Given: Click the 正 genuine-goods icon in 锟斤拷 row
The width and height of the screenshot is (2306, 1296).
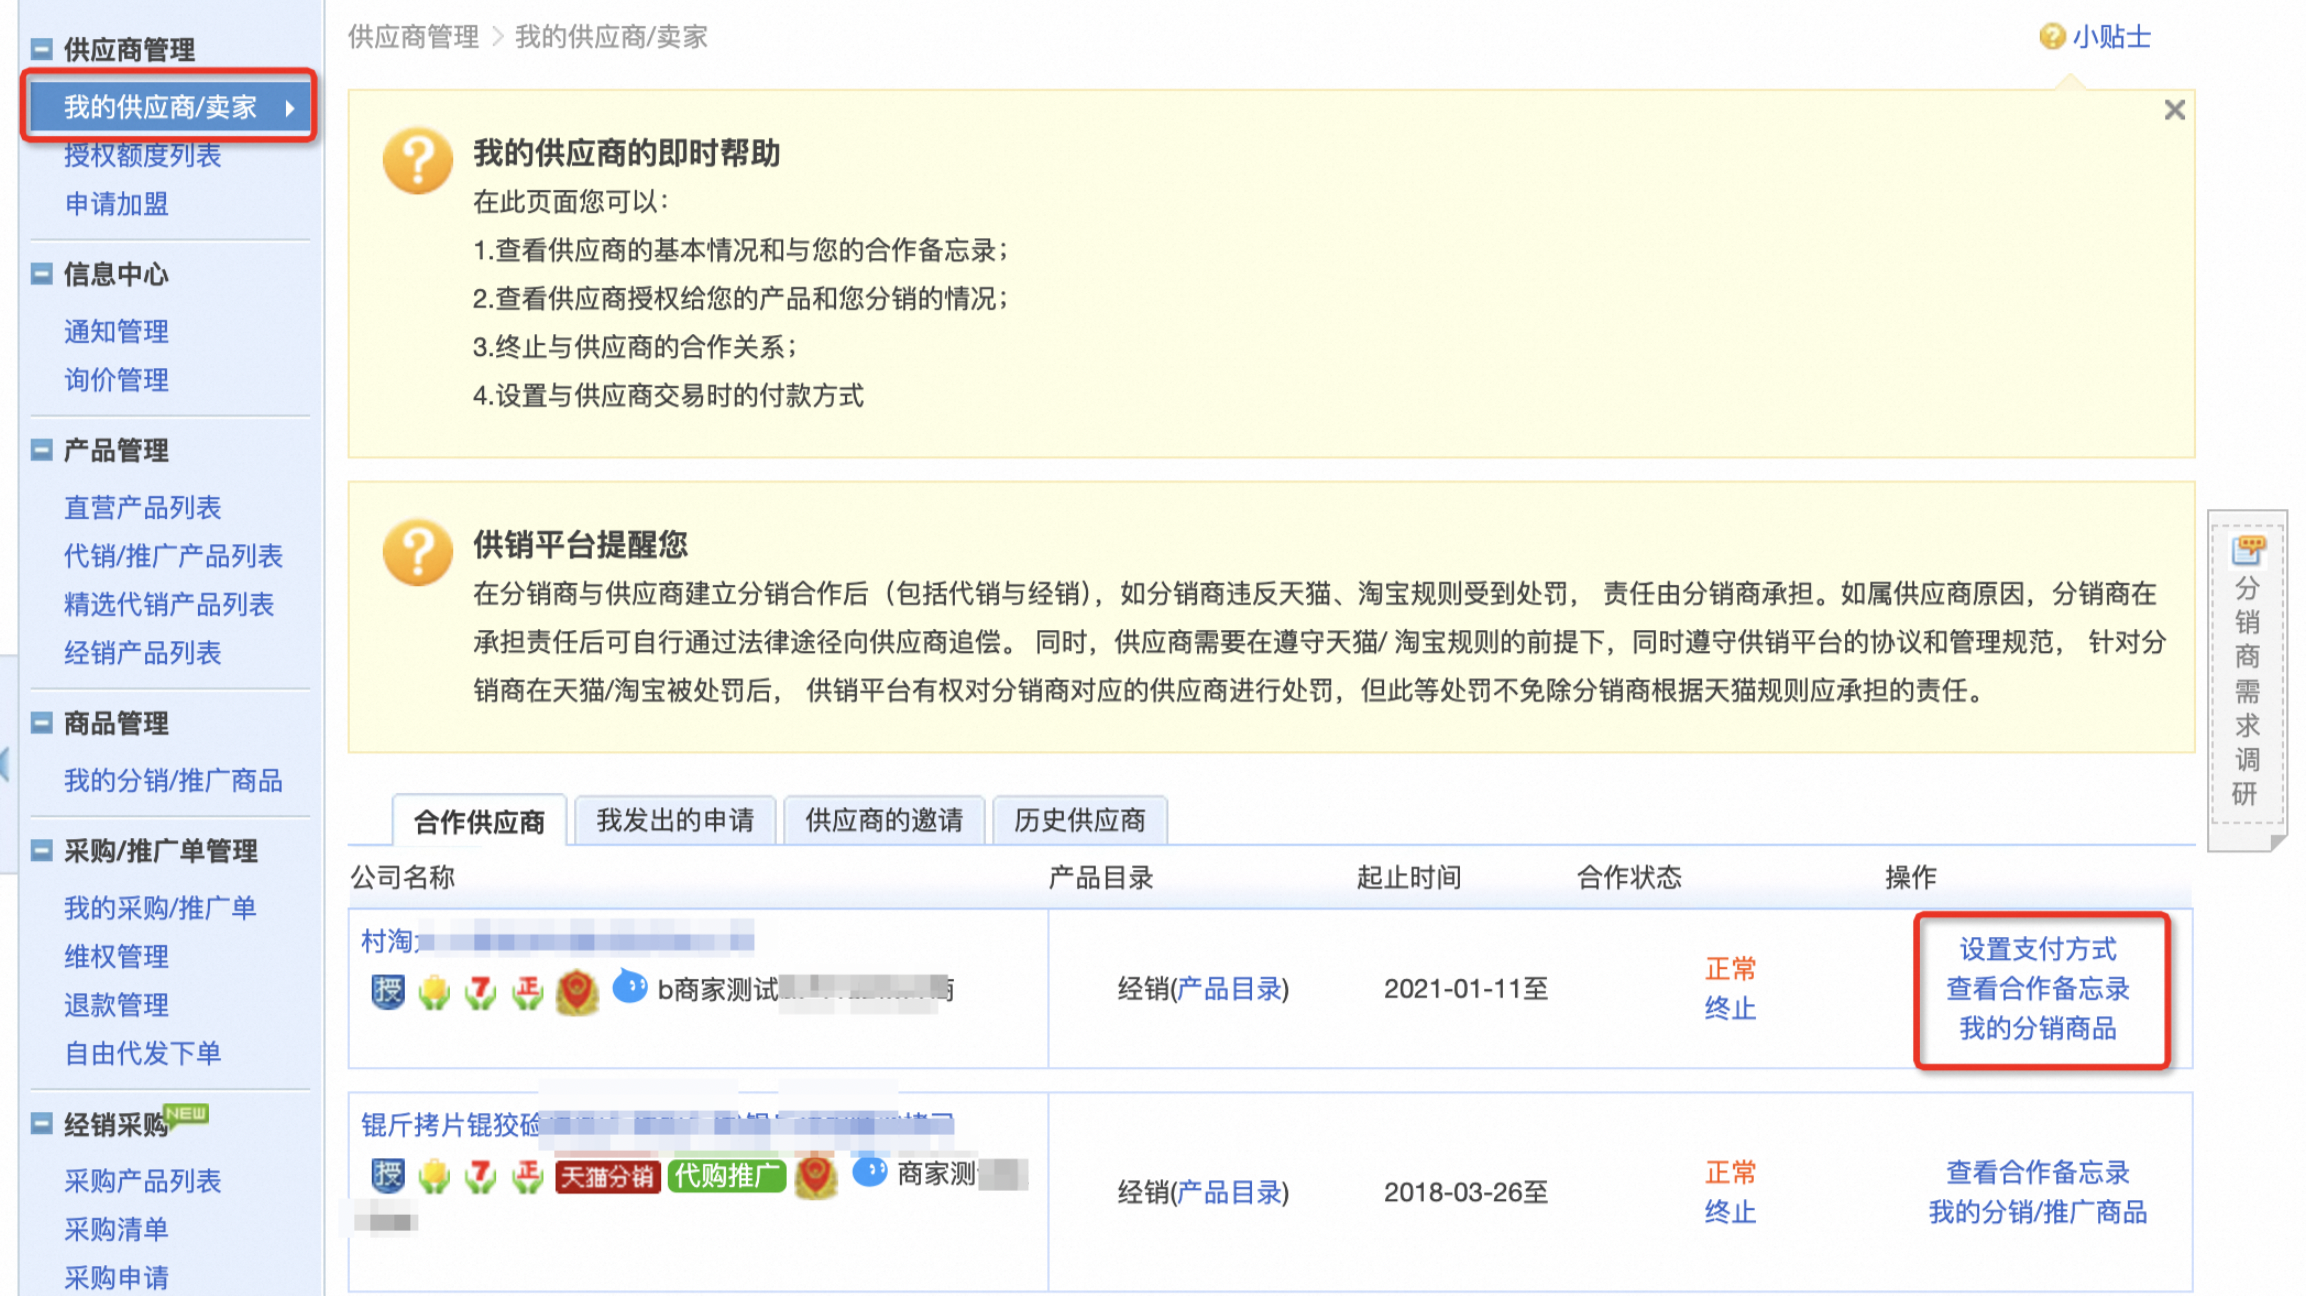Looking at the screenshot, I should click(x=528, y=1176).
